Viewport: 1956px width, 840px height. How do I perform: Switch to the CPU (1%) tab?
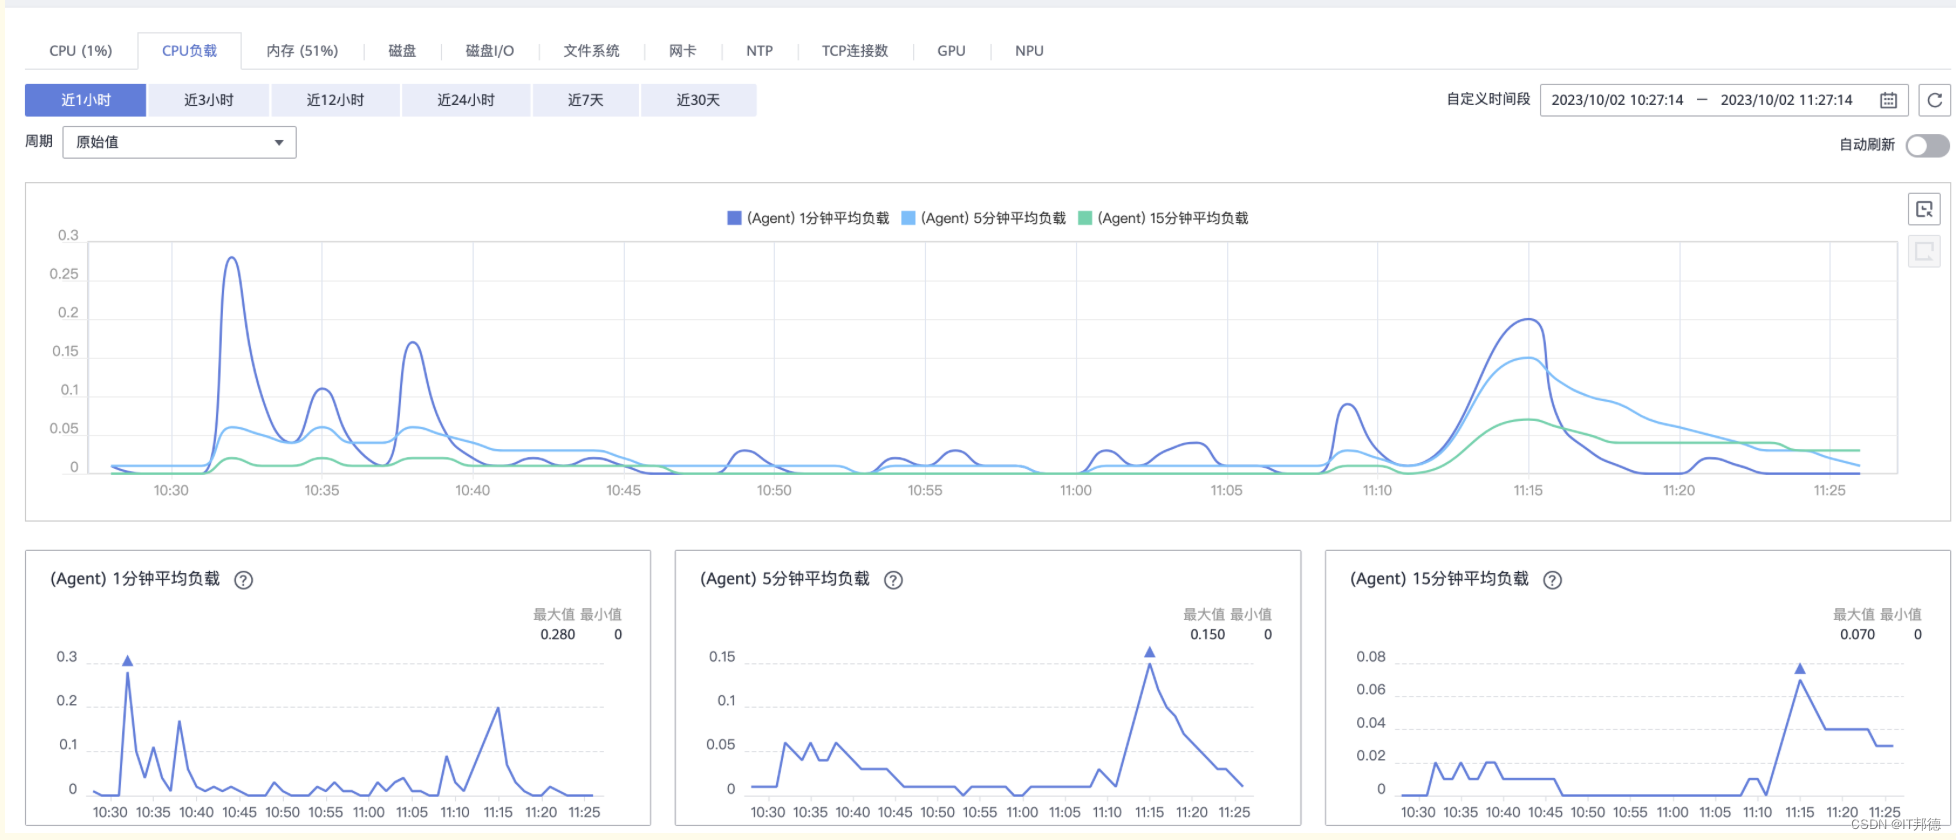click(81, 51)
